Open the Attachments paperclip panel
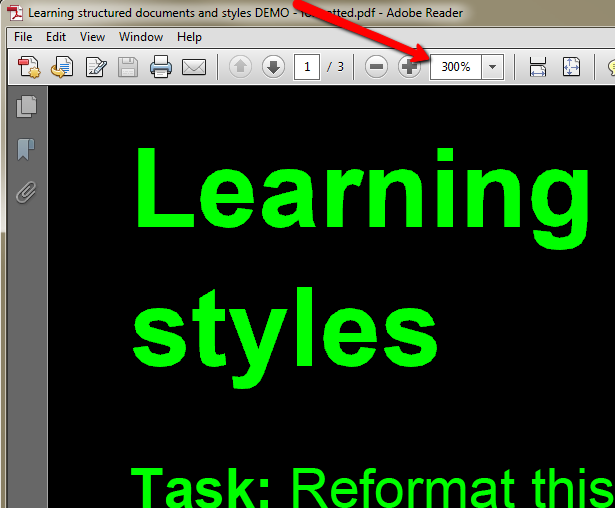The height and width of the screenshot is (508, 615). pyautogui.click(x=26, y=192)
